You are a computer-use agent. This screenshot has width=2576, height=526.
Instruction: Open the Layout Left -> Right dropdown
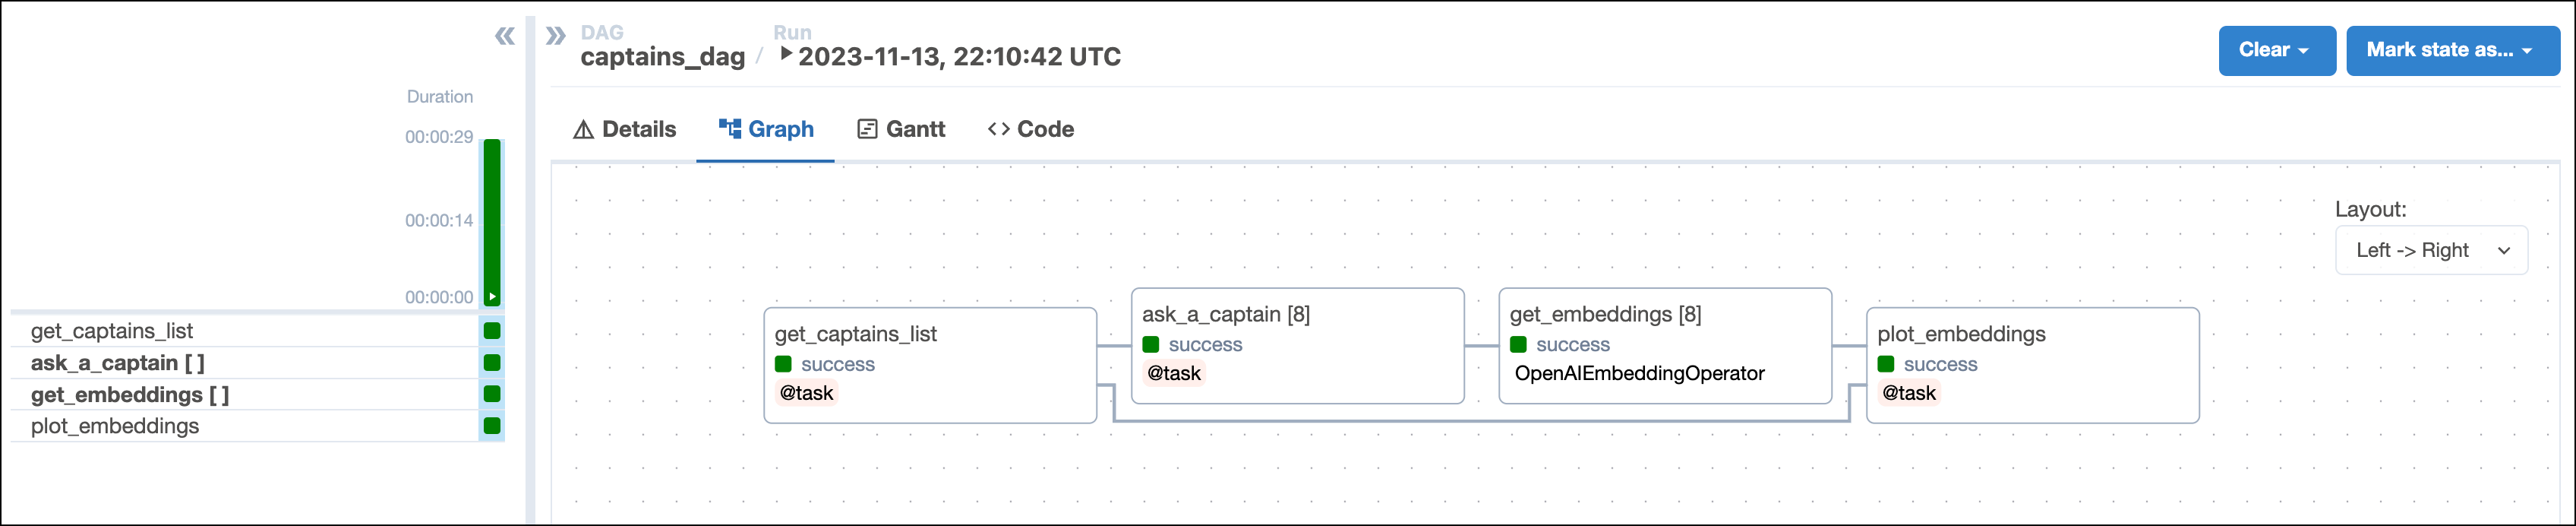2431,250
